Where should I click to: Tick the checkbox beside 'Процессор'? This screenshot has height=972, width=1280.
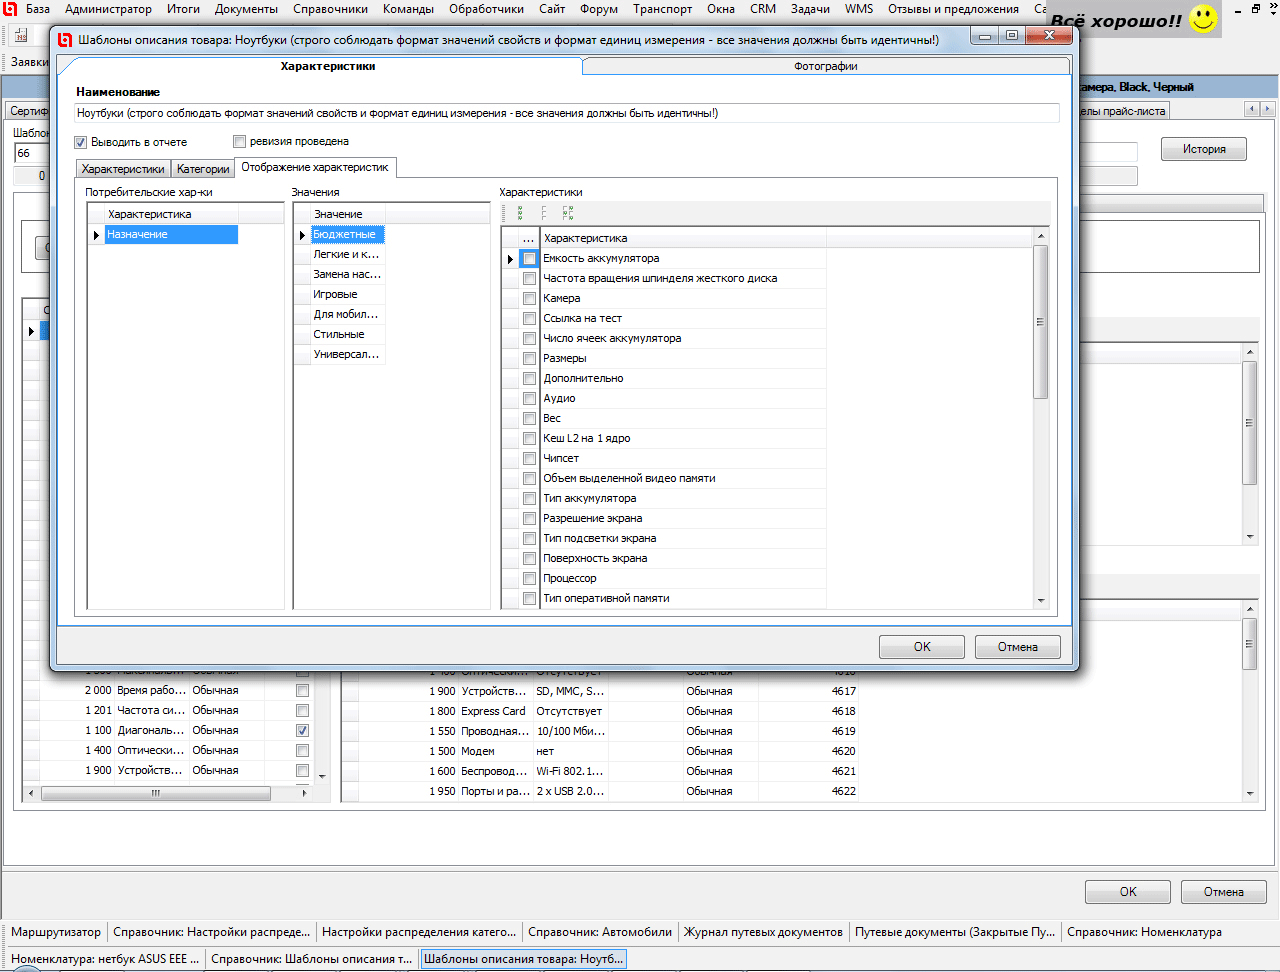pos(529,578)
